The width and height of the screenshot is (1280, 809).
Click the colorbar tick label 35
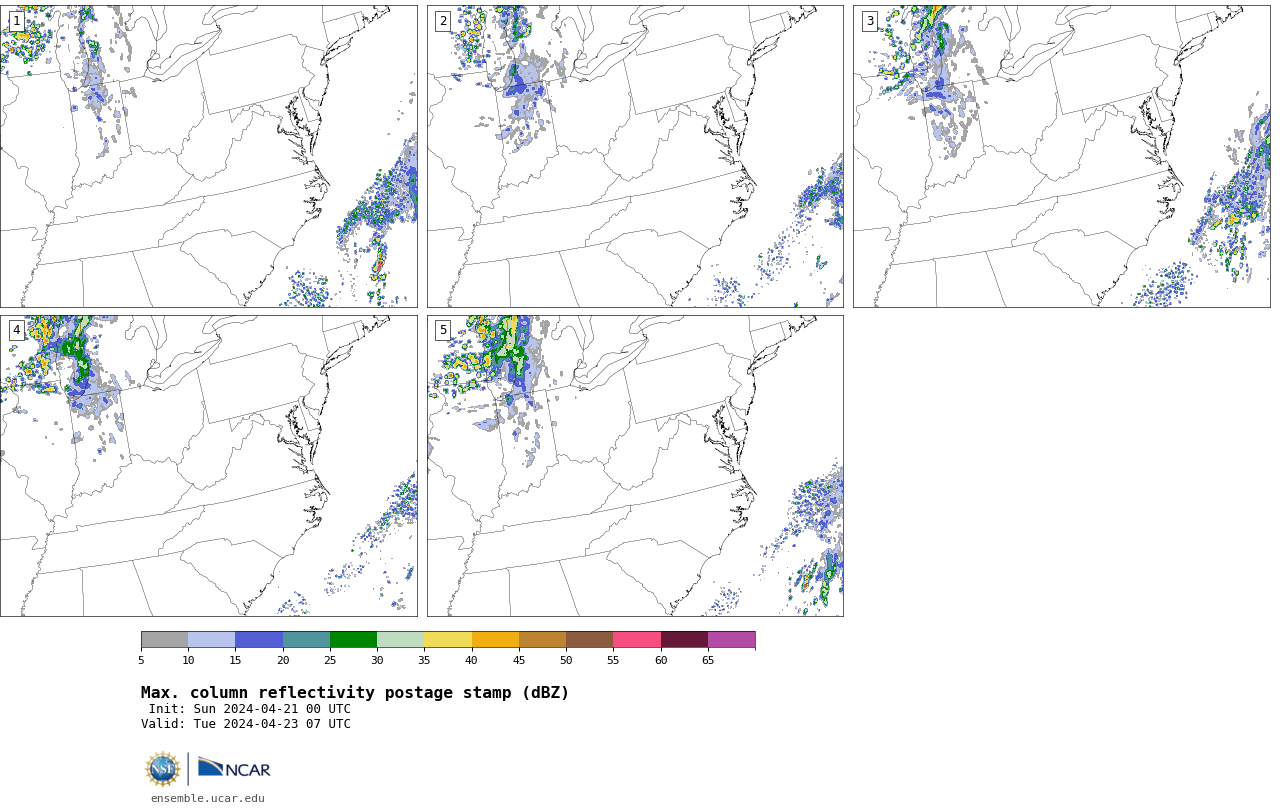click(x=424, y=660)
